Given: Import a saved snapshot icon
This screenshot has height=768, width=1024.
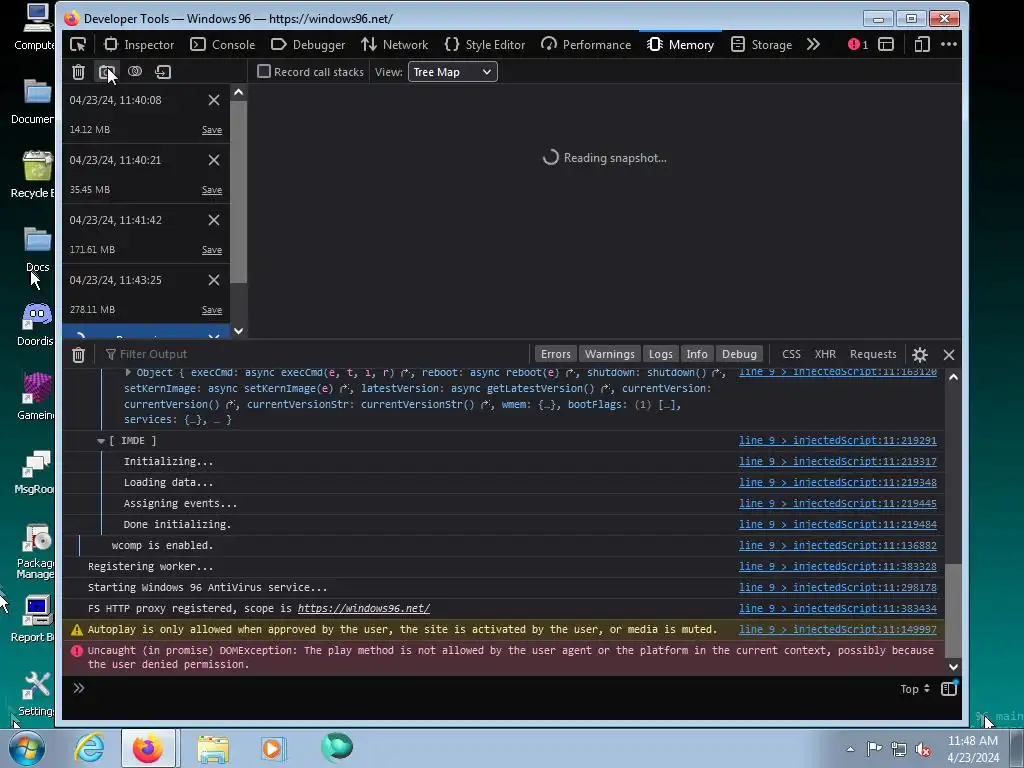Looking at the screenshot, I should point(163,72).
